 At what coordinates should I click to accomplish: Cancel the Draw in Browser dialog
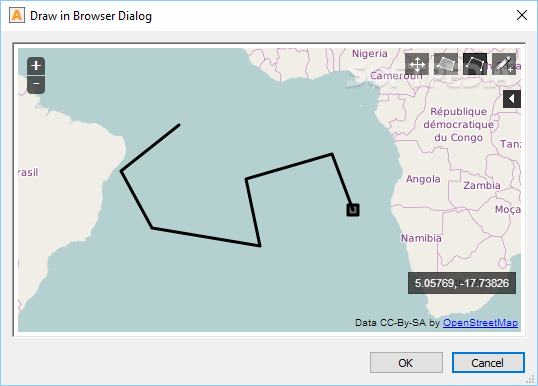[488, 363]
